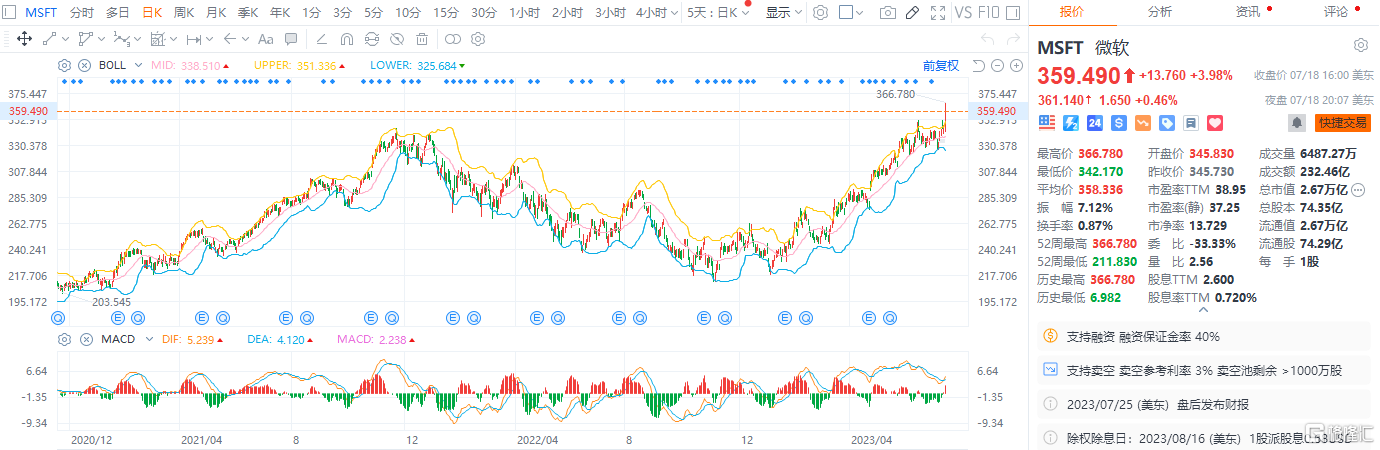Select the polyline channel drawing tool

click(x=85, y=39)
